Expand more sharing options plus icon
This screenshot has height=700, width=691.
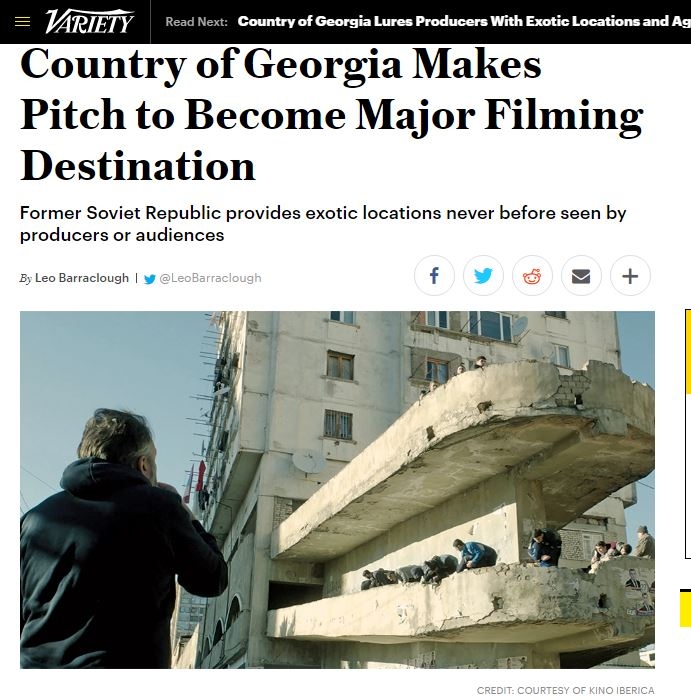(630, 275)
